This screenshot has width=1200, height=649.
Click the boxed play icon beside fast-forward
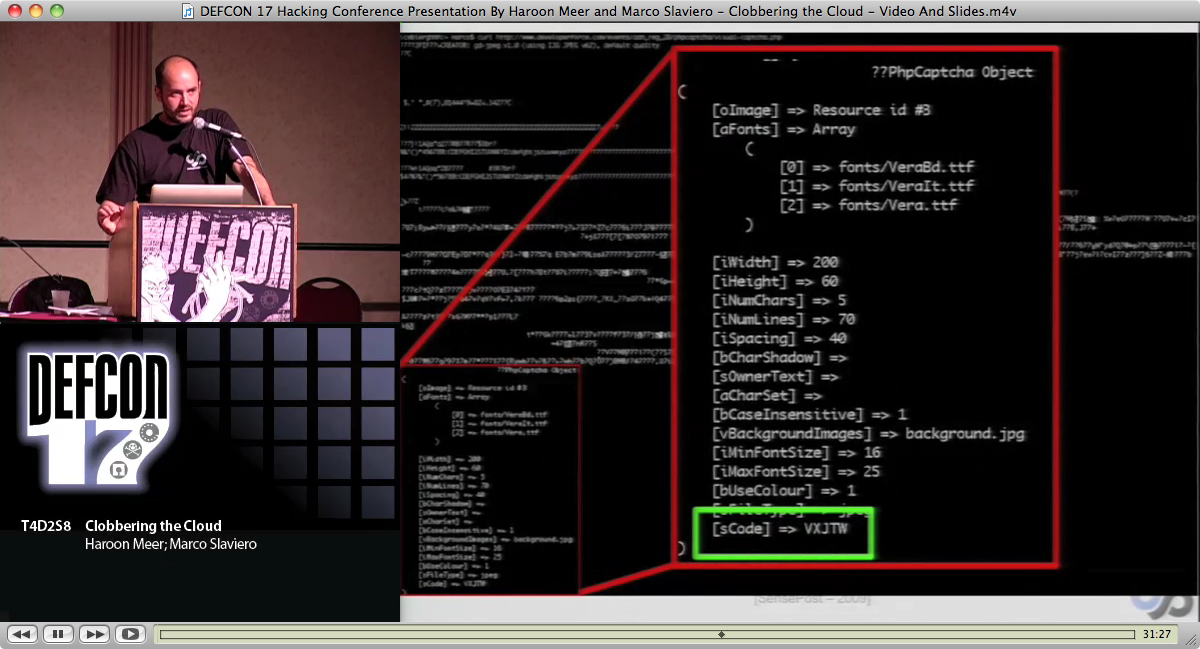(129, 634)
